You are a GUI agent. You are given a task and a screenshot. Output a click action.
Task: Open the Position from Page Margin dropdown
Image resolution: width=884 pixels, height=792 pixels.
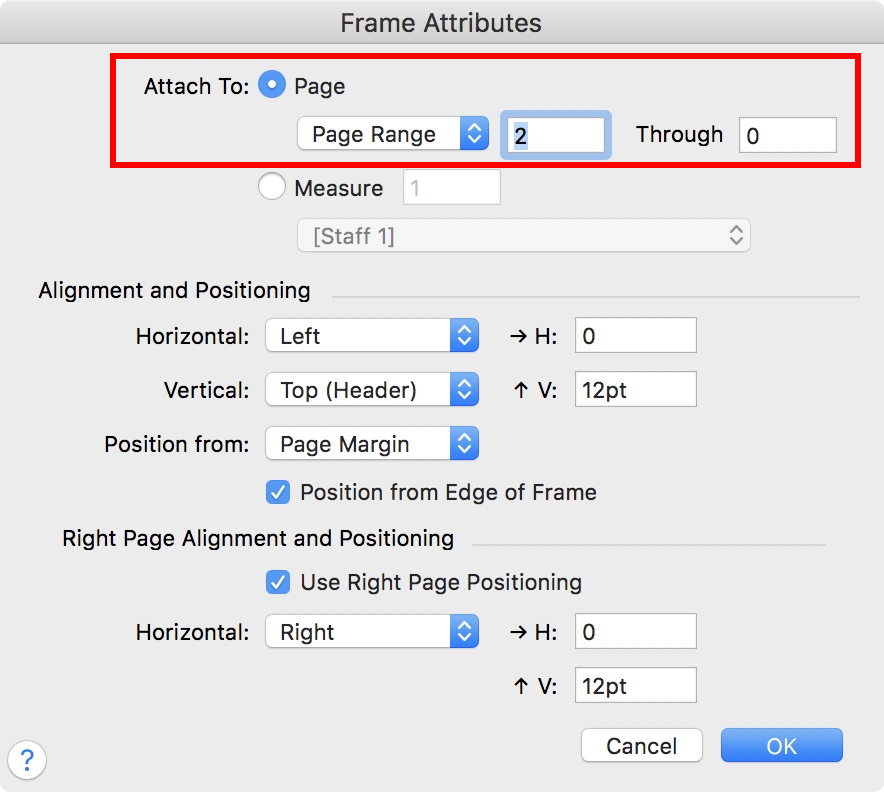click(372, 444)
